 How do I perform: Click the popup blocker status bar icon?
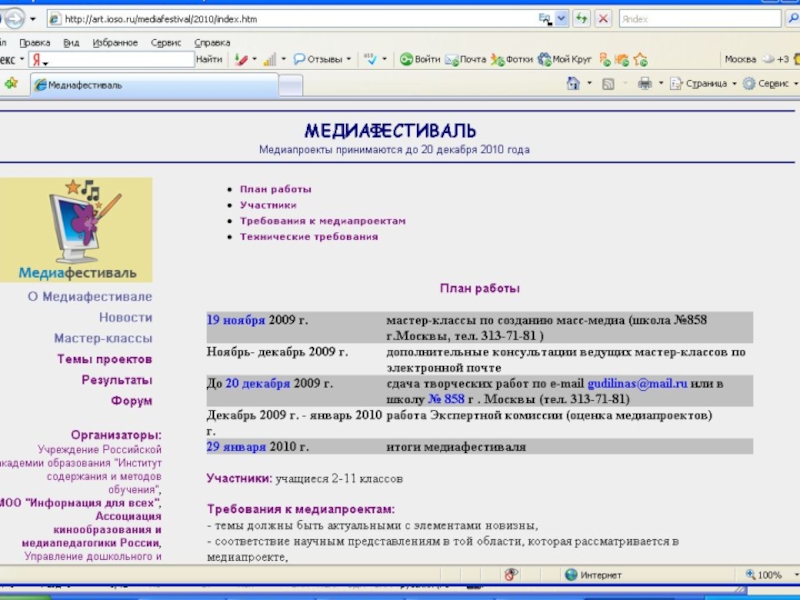tap(511, 575)
